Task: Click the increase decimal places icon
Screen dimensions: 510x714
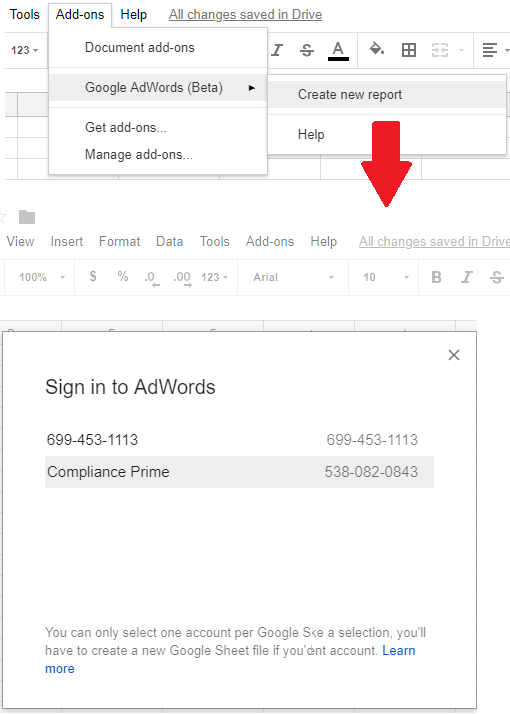Action: (182, 278)
